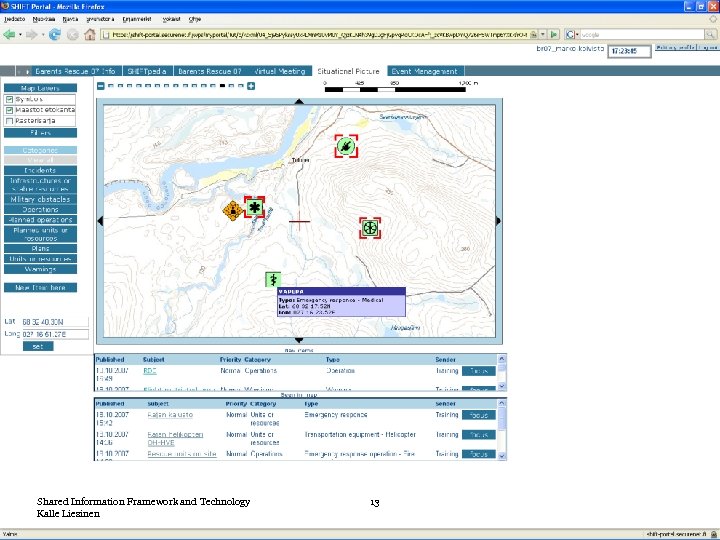Pan the map west with left arrow
Image resolution: width=720 pixels, height=540 pixels.
(x=100, y=221)
